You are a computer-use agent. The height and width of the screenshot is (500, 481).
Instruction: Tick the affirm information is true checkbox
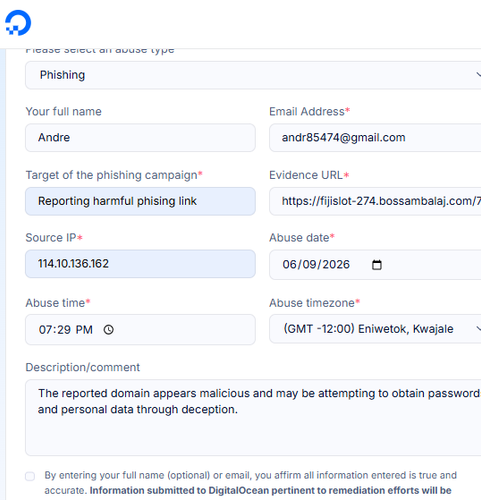pyautogui.click(x=30, y=476)
